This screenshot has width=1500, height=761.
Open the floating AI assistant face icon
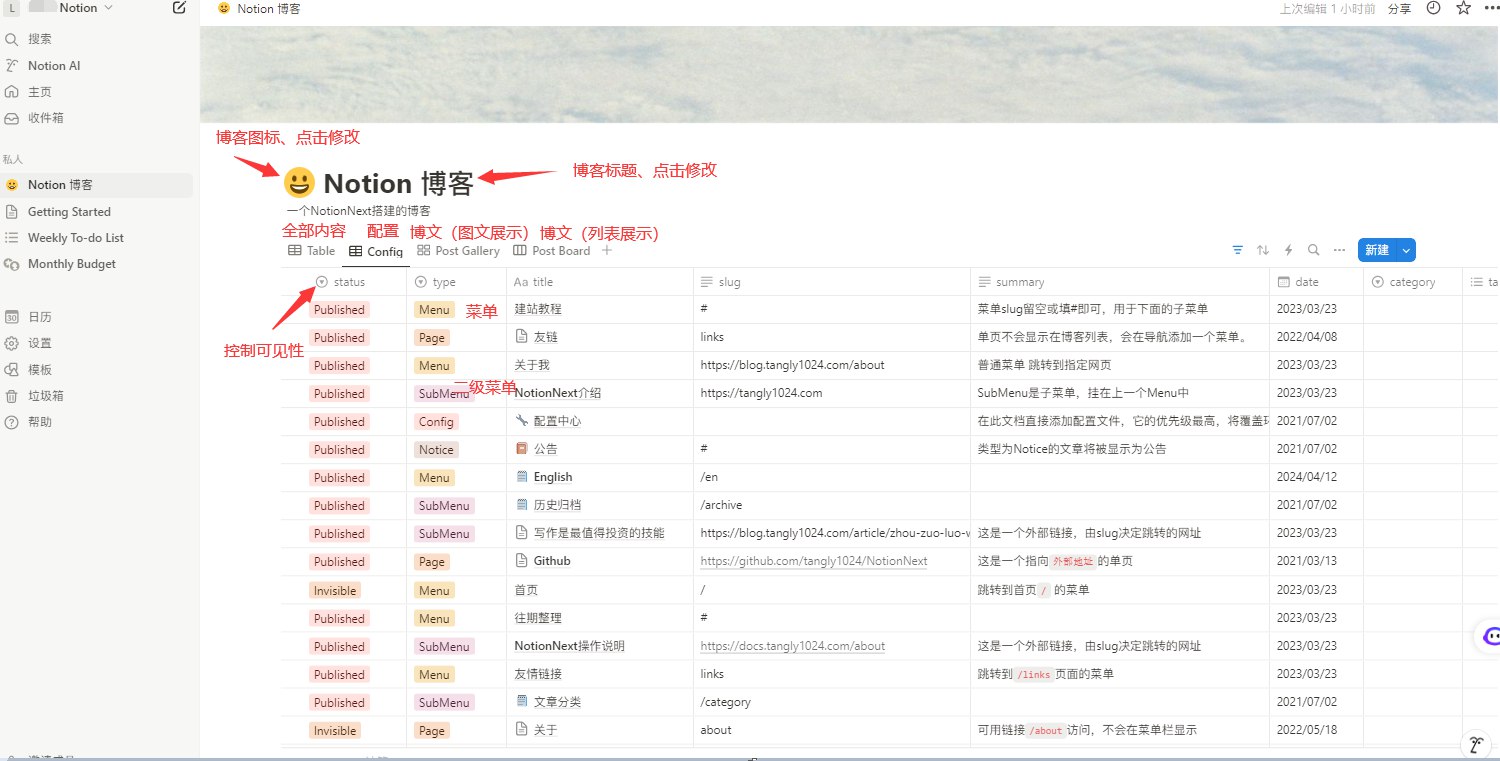tap(1490, 635)
